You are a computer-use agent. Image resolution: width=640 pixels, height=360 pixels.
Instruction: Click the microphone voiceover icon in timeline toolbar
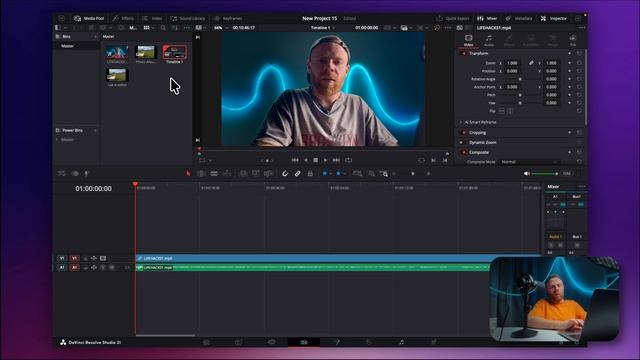click(x=87, y=173)
